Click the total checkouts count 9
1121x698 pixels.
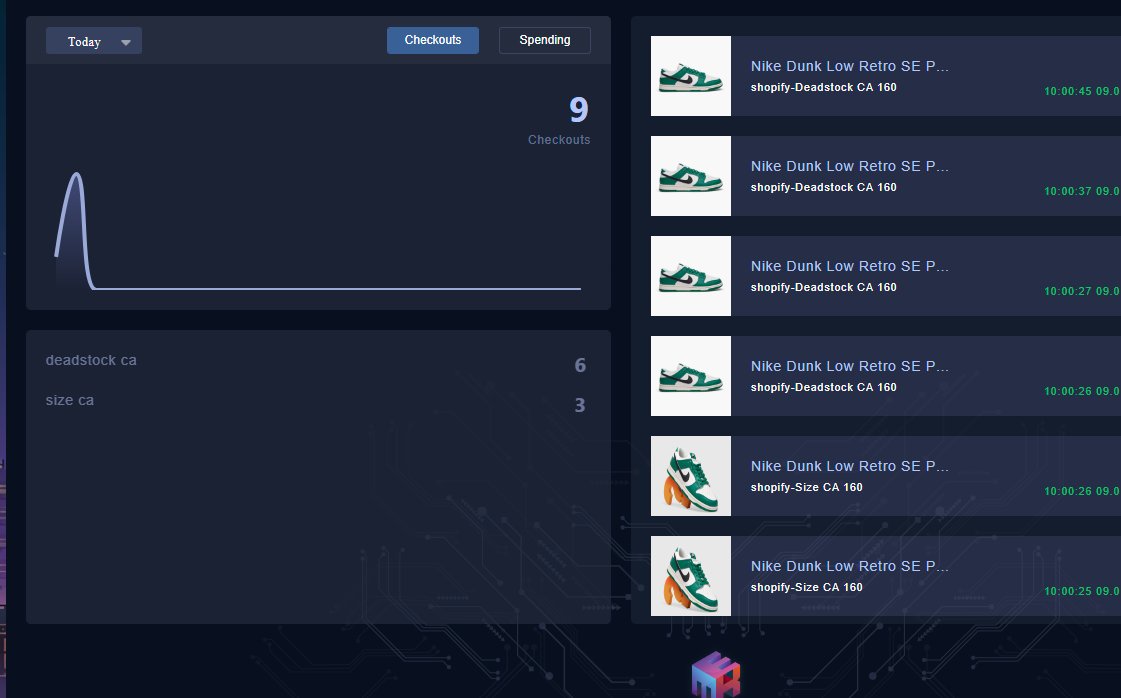[578, 109]
